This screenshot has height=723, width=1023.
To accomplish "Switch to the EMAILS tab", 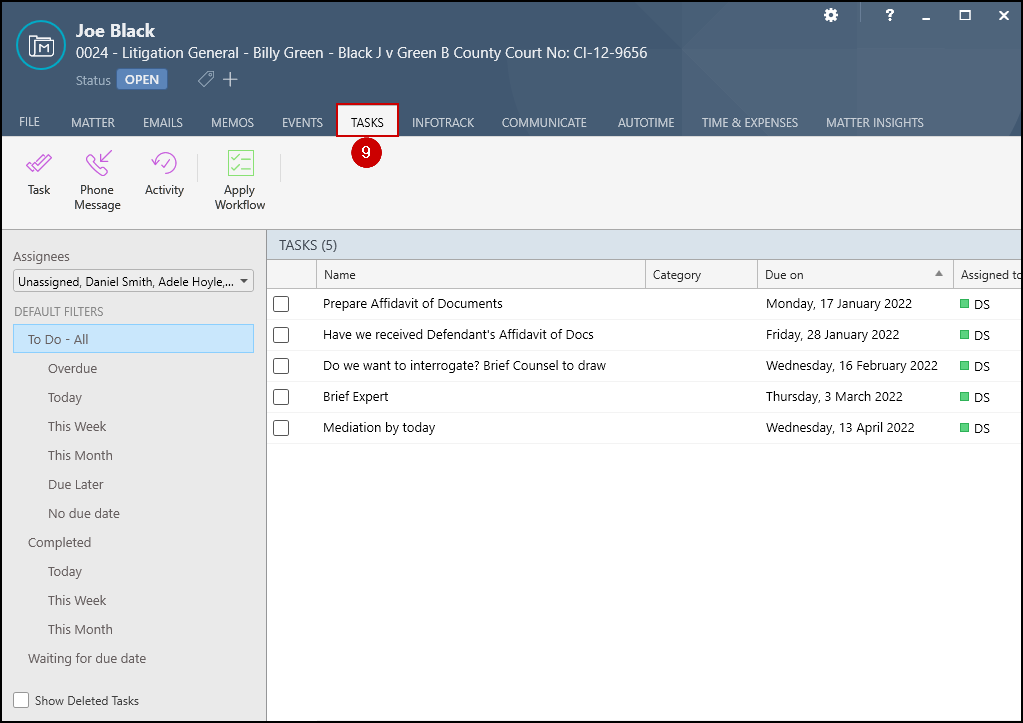I will click(162, 123).
